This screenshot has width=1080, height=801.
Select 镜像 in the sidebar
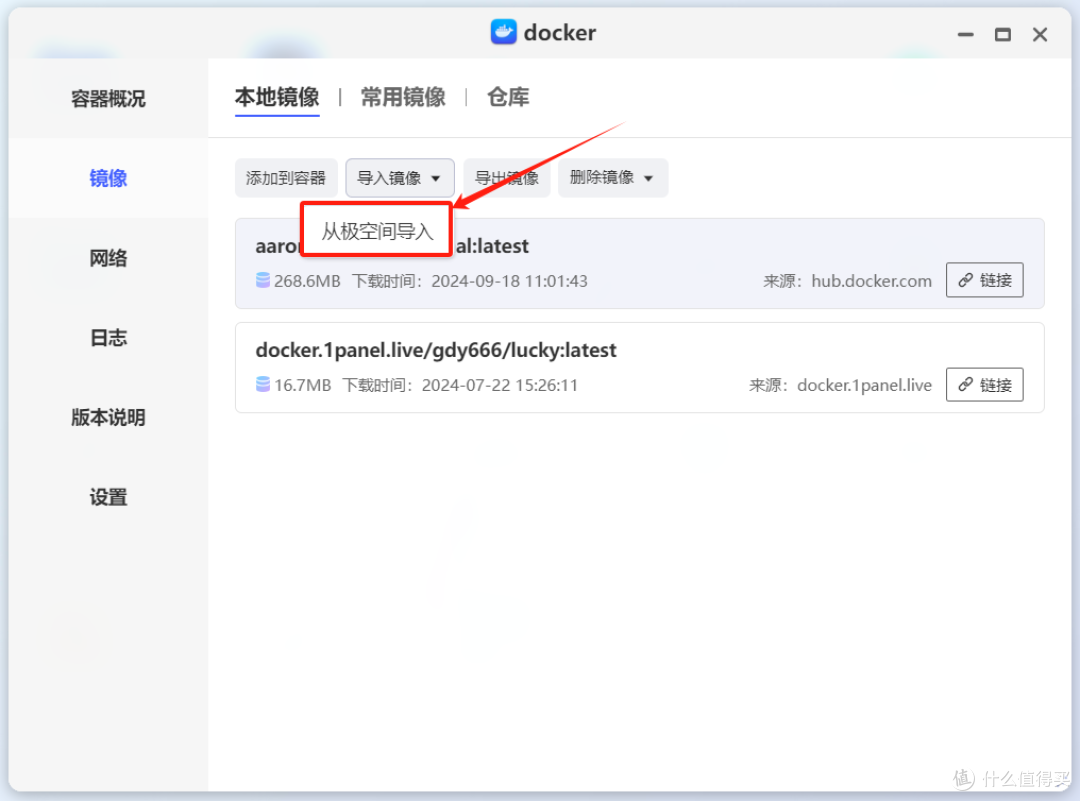coord(108,178)
